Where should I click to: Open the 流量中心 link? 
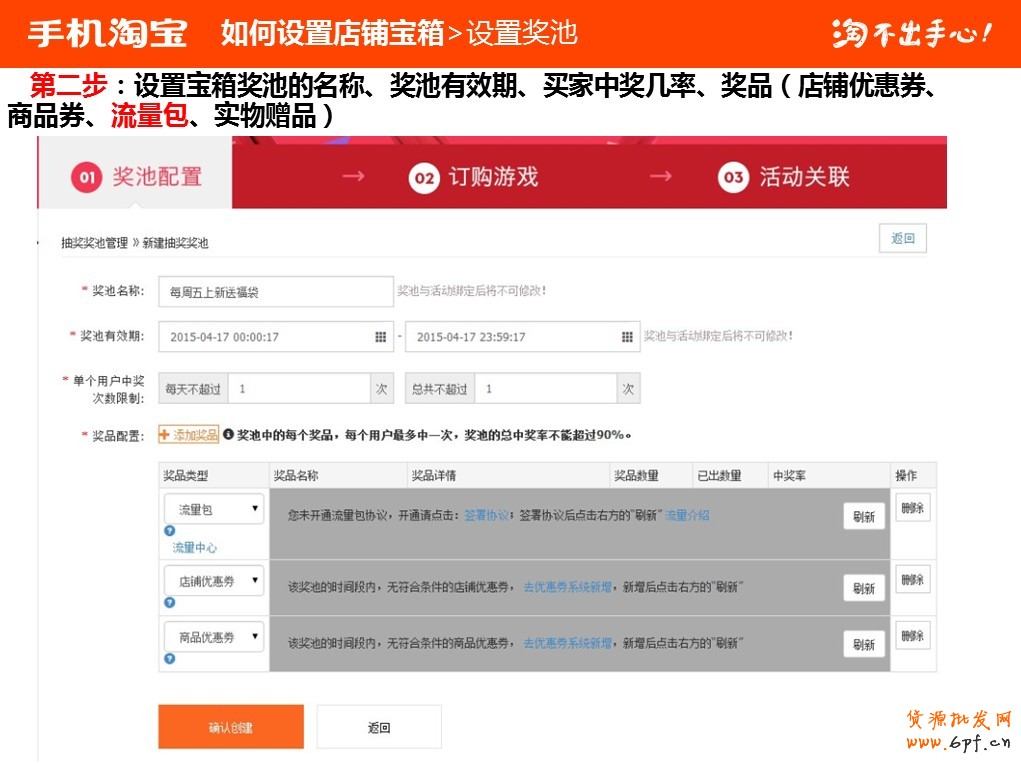point(194,548)
